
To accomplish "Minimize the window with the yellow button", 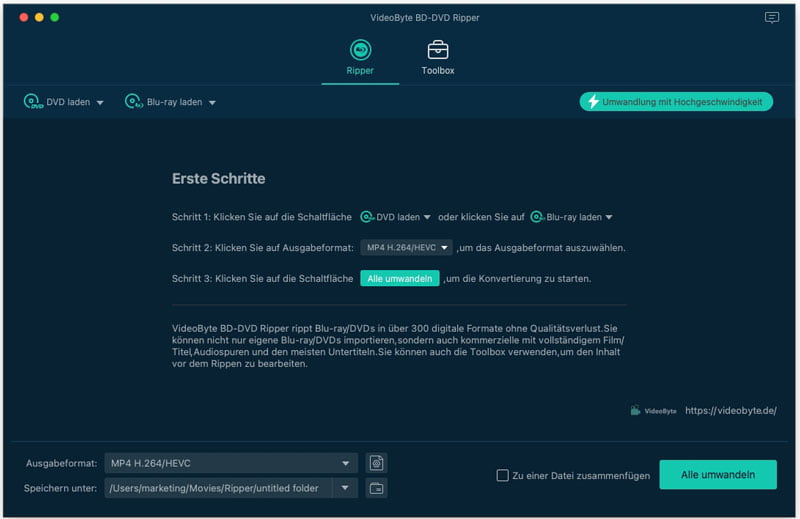I will click(39, 17).
